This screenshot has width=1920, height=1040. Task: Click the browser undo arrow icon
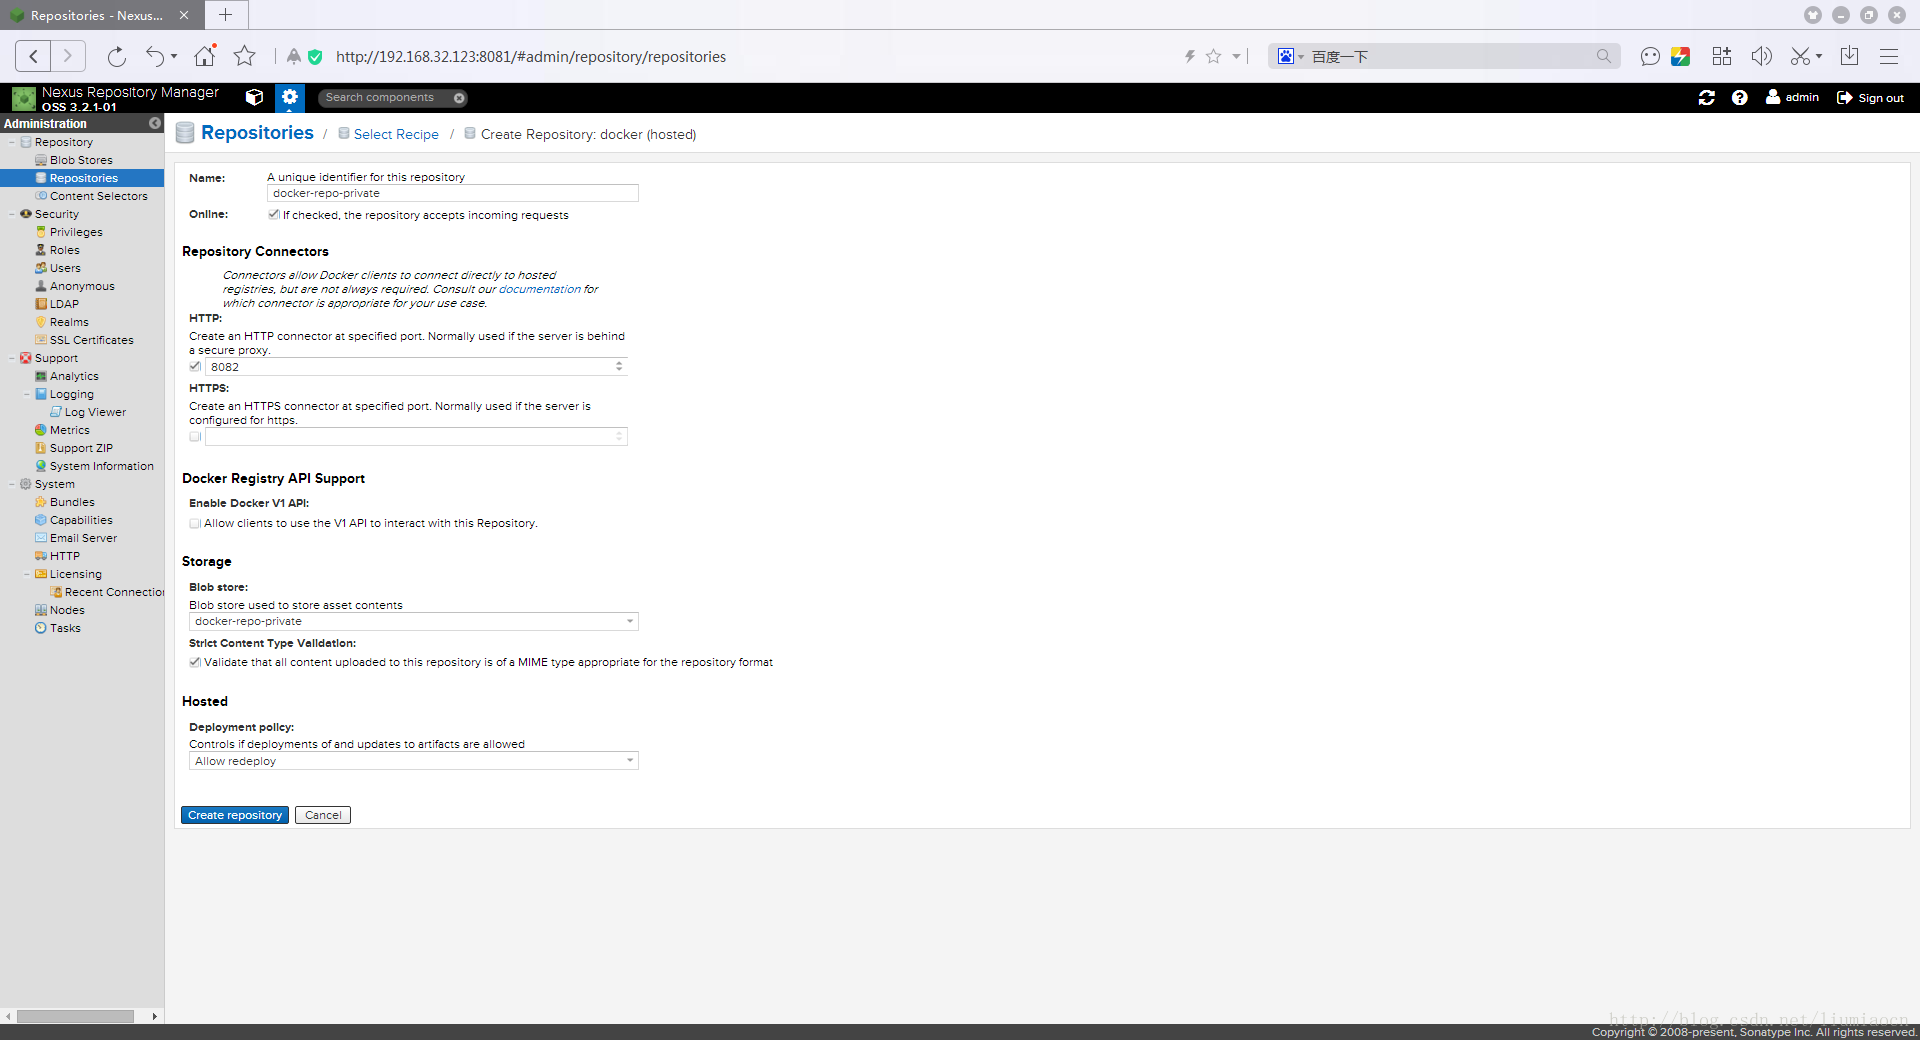(x=155, y=56)
